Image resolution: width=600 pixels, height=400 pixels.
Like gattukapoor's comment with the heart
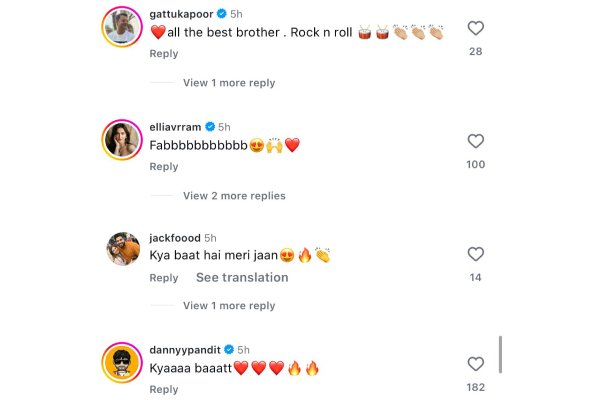coord(476,28)
